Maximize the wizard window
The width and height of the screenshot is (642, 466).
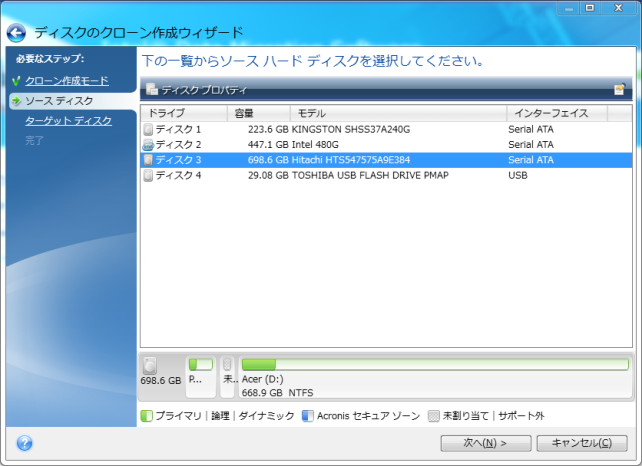(590, 8)
